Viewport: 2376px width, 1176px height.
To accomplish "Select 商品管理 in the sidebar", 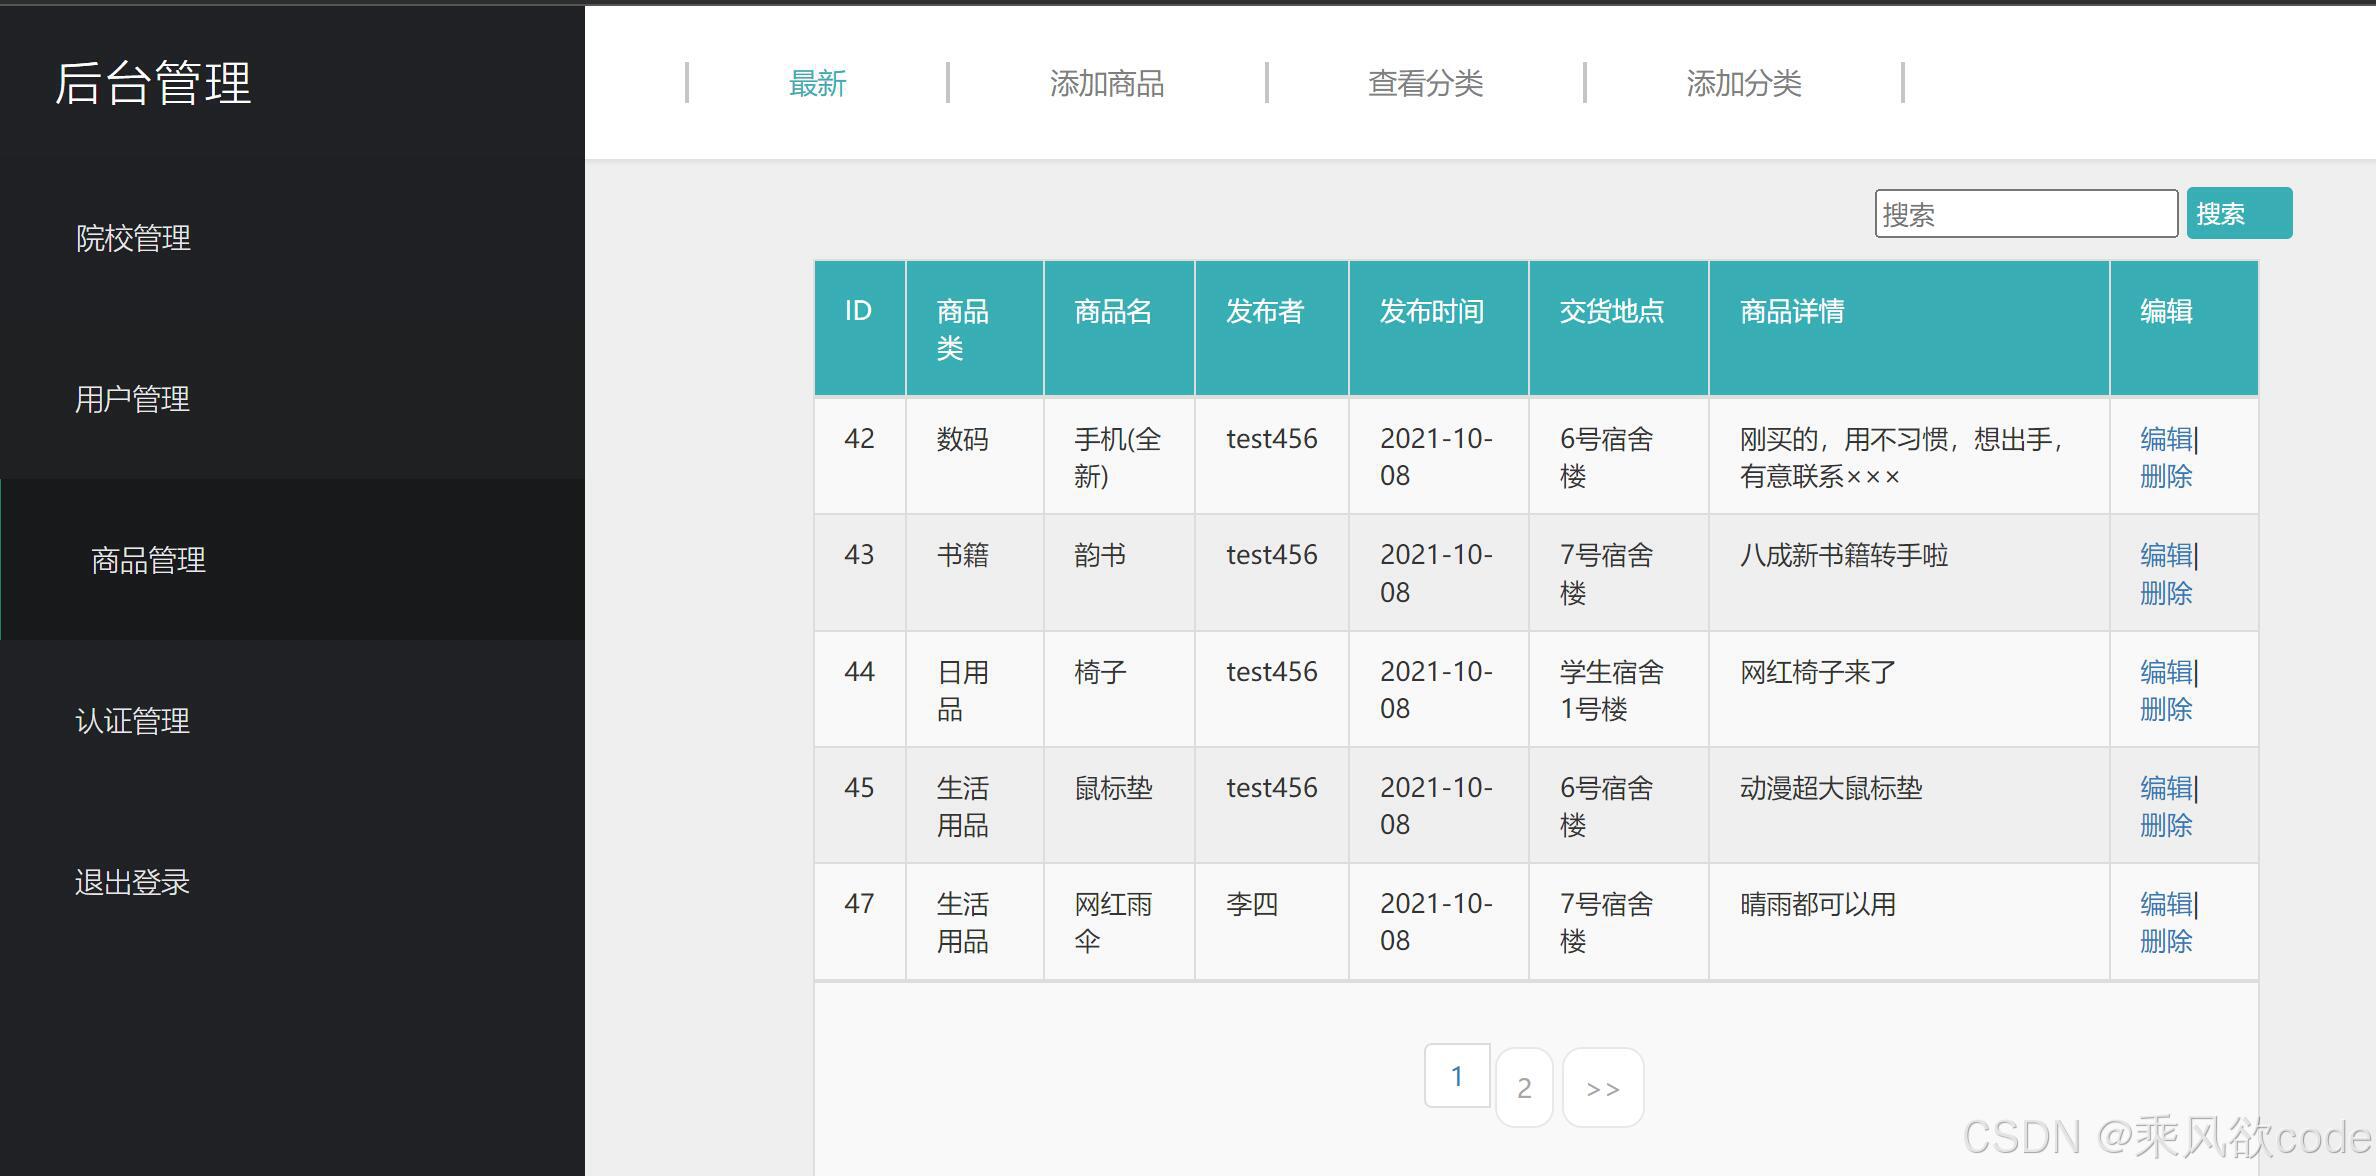I will point(148,560).
